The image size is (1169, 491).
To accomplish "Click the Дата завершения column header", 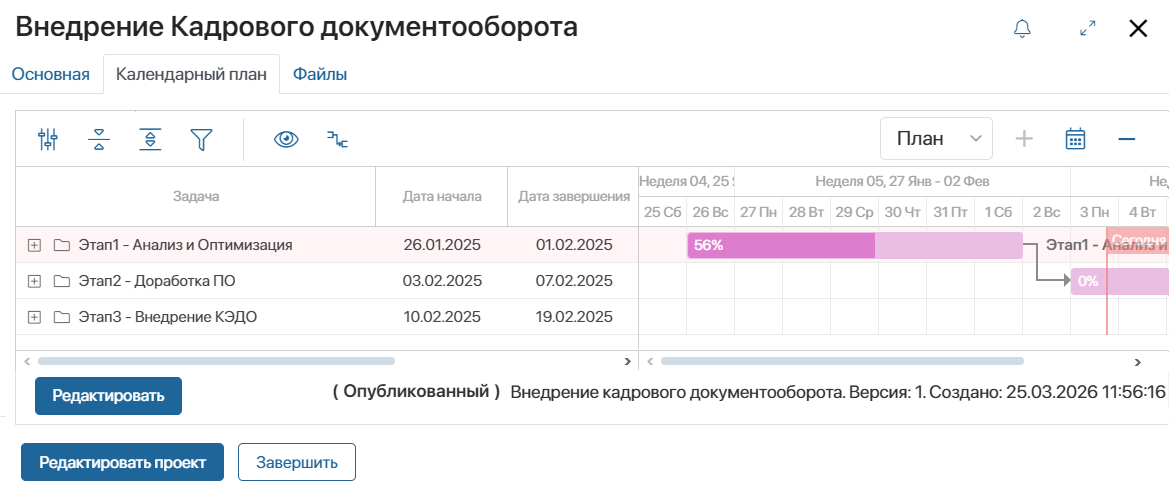I will pyautogui.click(x=574, y=197).
